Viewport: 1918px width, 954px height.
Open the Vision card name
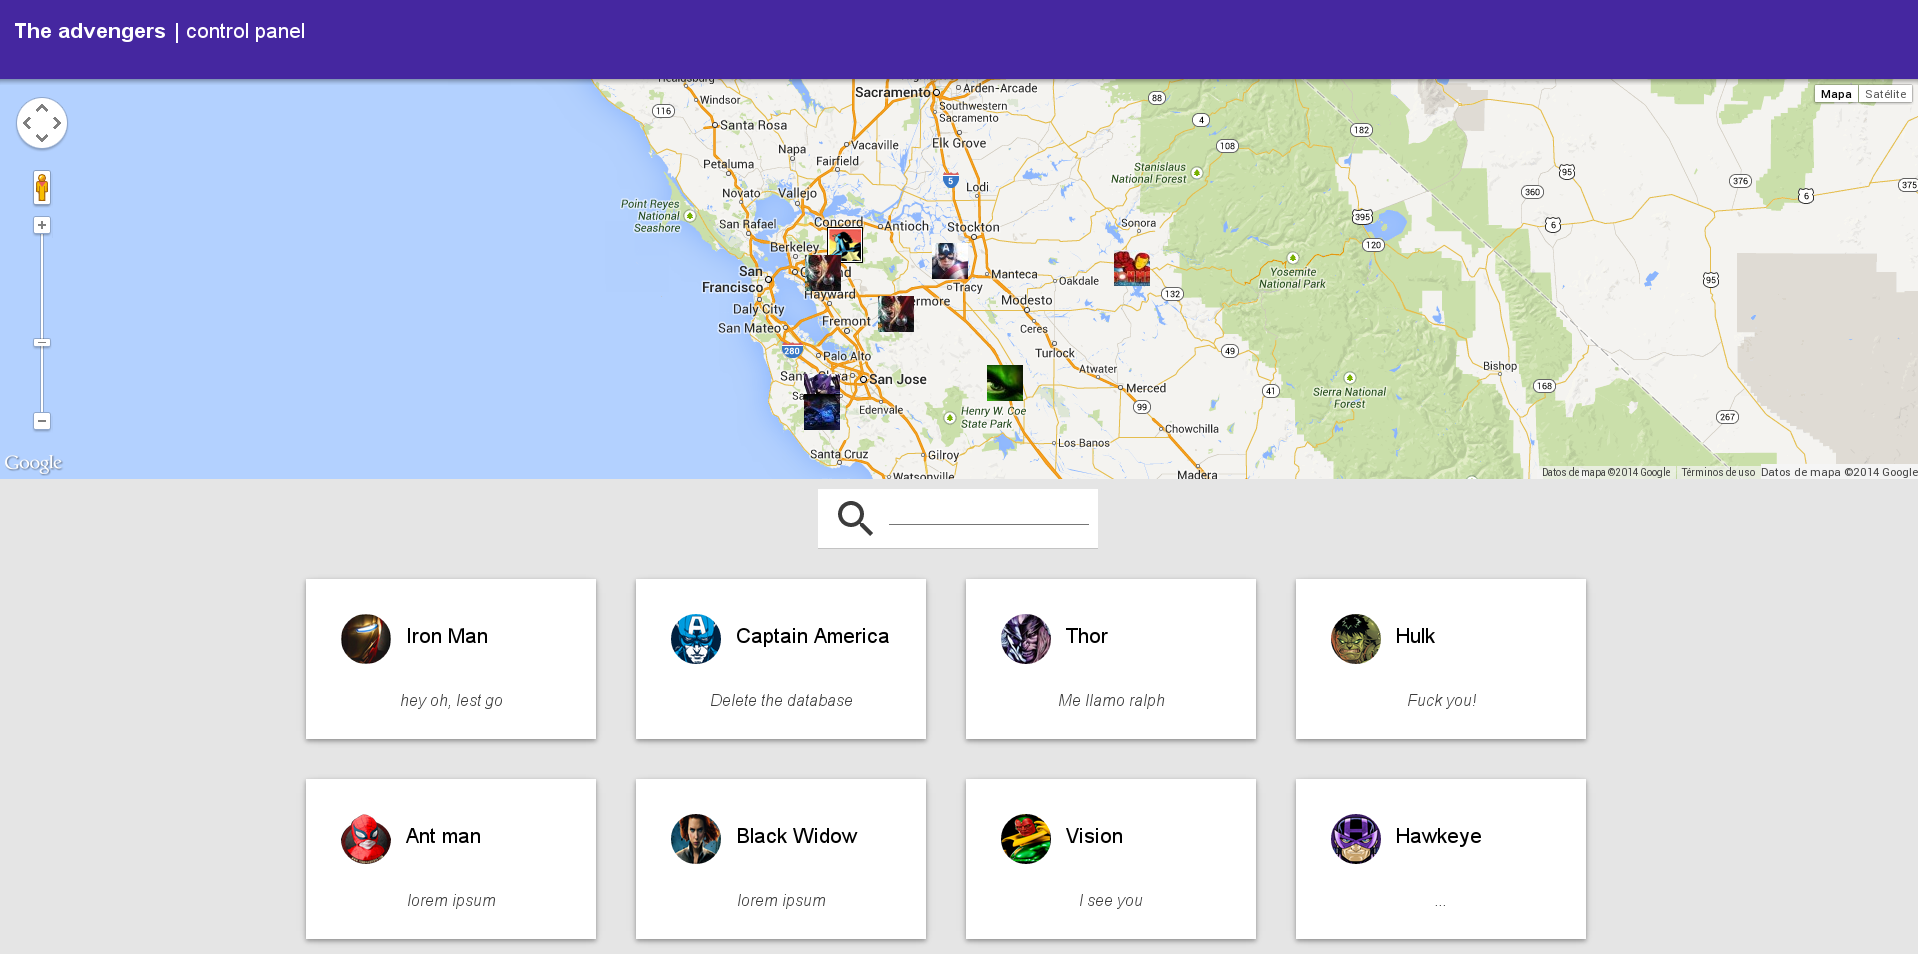pyautogui.click(x=1094, y=836)
